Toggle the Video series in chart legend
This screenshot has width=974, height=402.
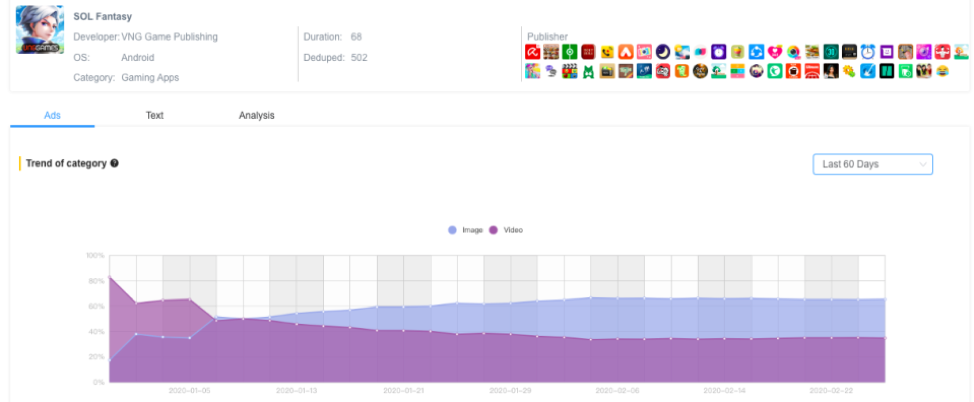(506, 230)
